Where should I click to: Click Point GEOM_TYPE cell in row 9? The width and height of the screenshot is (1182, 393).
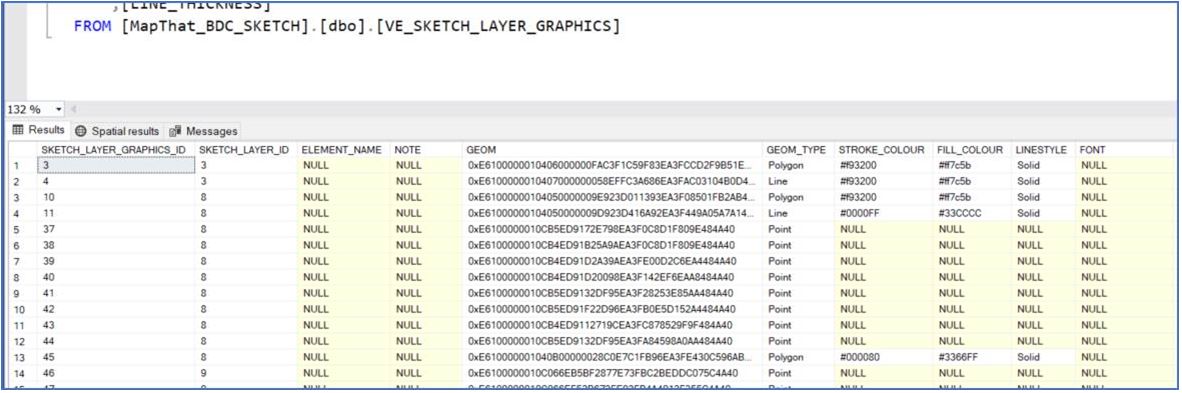coord(798,293)
